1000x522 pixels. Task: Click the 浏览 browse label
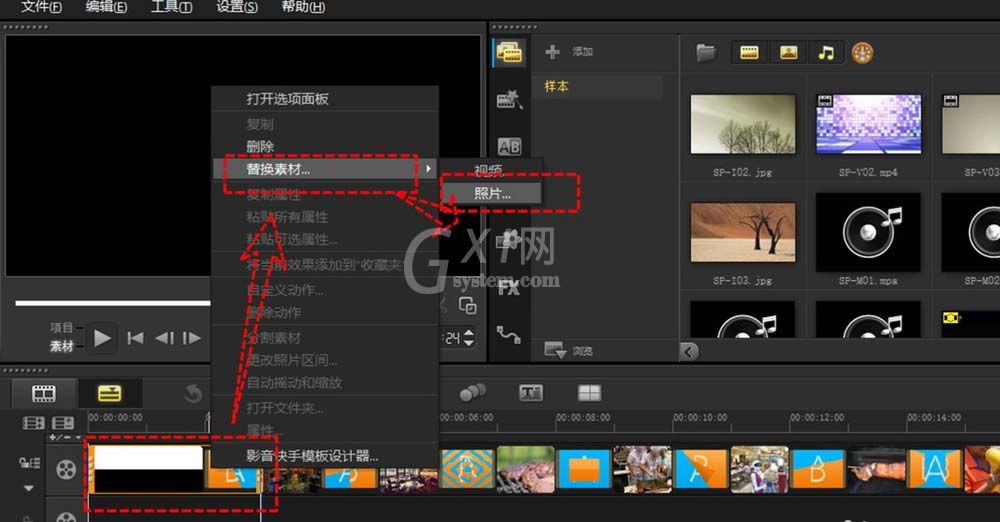(x=582, y=350)
